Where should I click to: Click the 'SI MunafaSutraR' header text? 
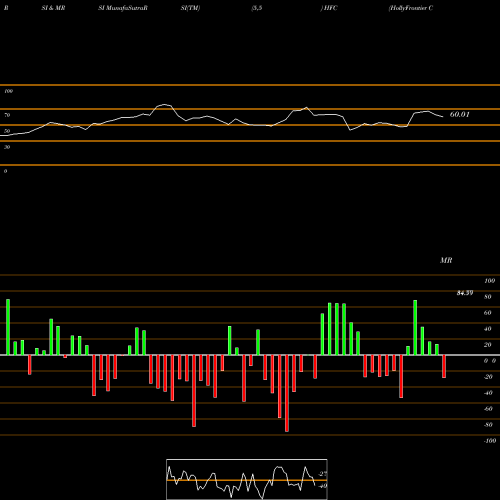click(123, 8)
